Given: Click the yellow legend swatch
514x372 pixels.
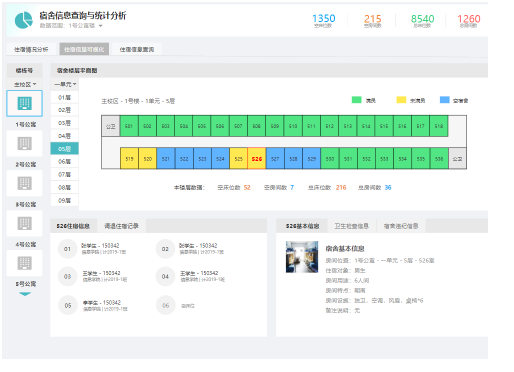Looking at the screenshot, I should tap(401, 100).
